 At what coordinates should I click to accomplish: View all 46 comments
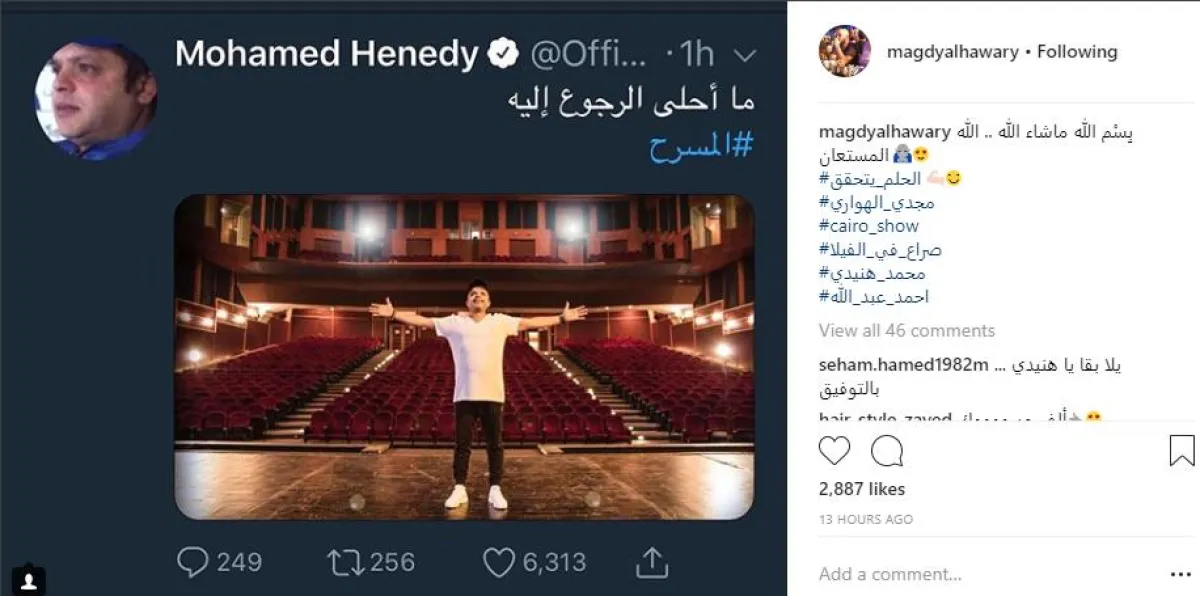point(906,330)
